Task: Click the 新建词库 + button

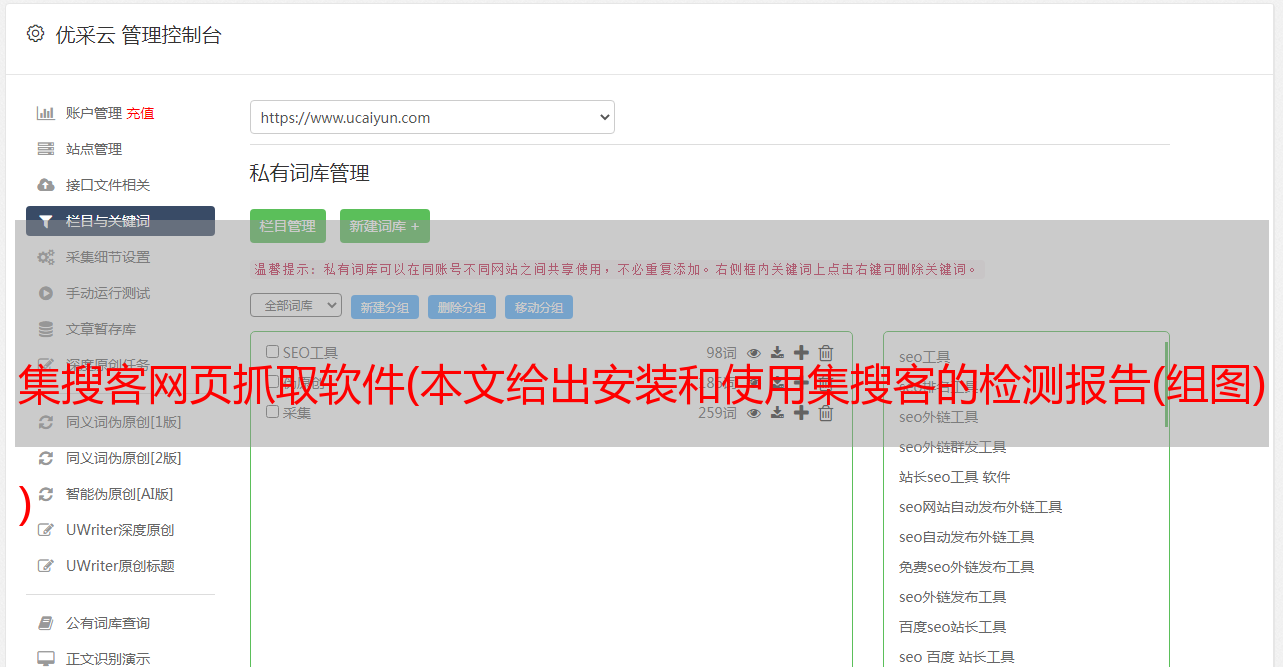Action: click(385, 226)
